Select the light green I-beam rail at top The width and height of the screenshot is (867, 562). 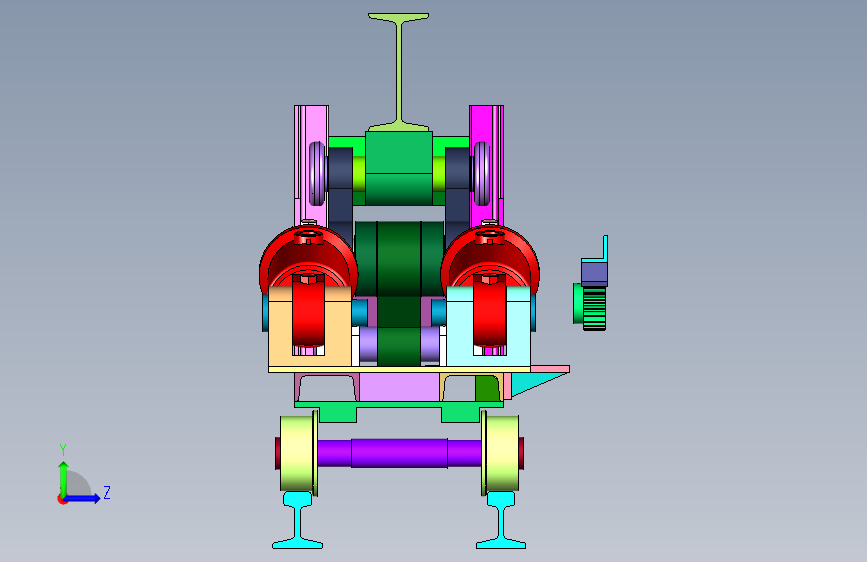click(x=398, y=72)
